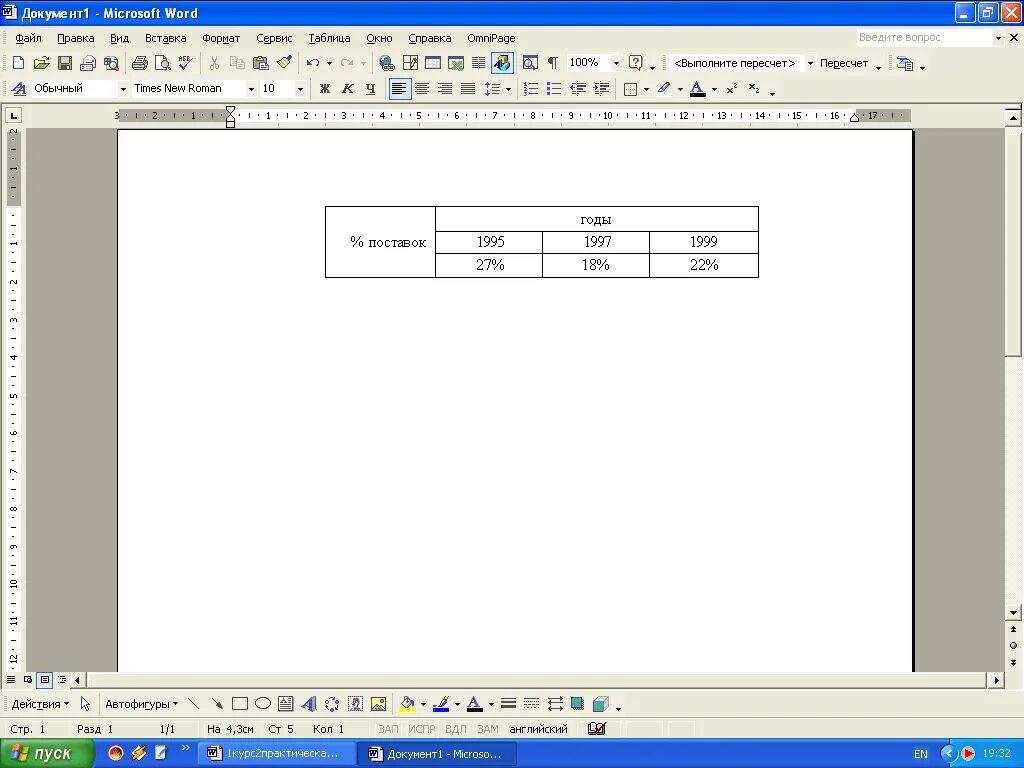Create numbered list

pyautogui.click(x=531, y=89)
